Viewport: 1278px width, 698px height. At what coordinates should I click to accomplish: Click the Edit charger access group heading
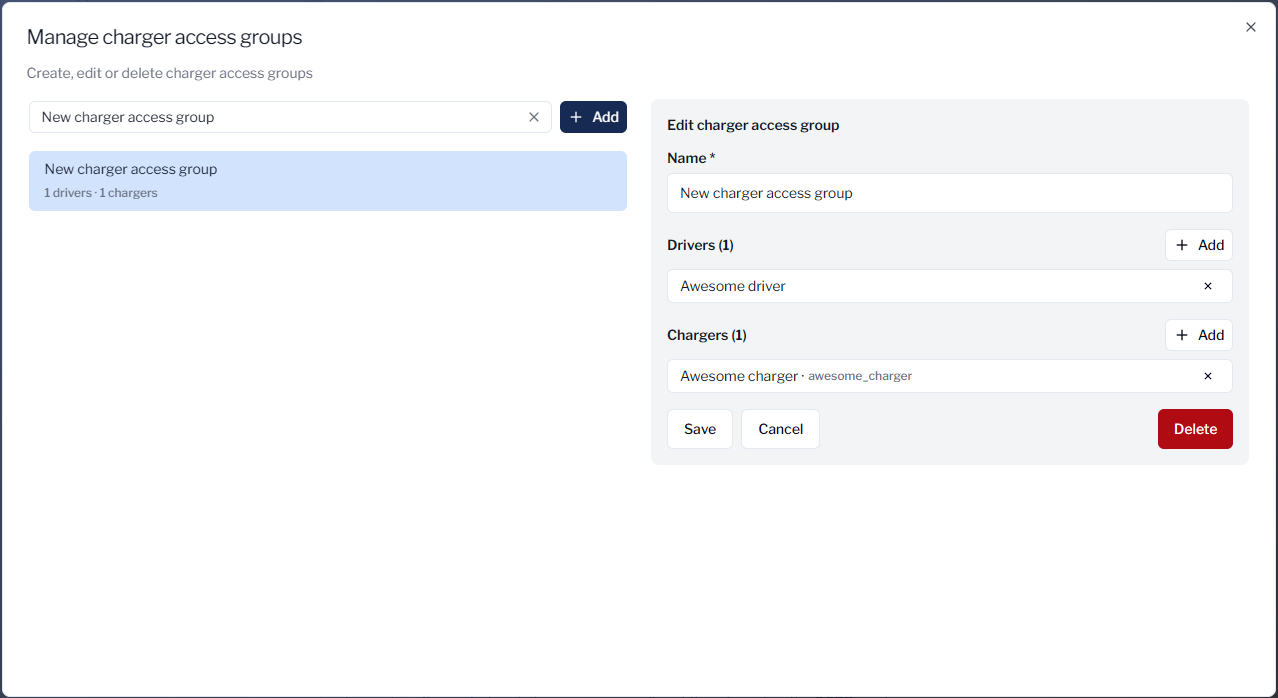[x=752, y=125]
